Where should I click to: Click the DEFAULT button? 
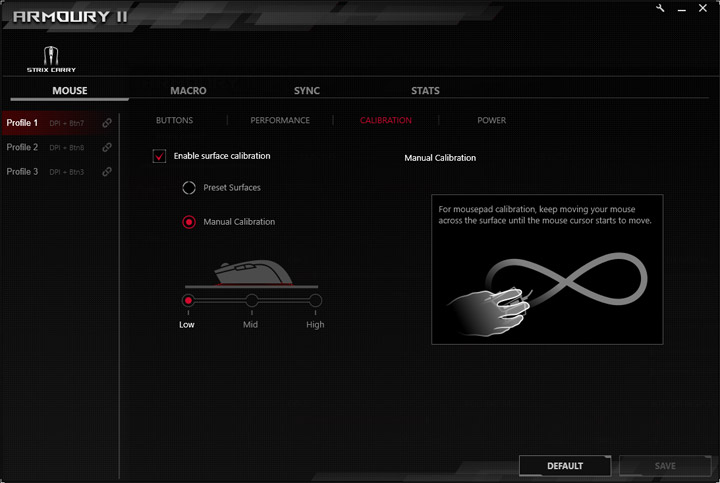click(x=565, y=466)
